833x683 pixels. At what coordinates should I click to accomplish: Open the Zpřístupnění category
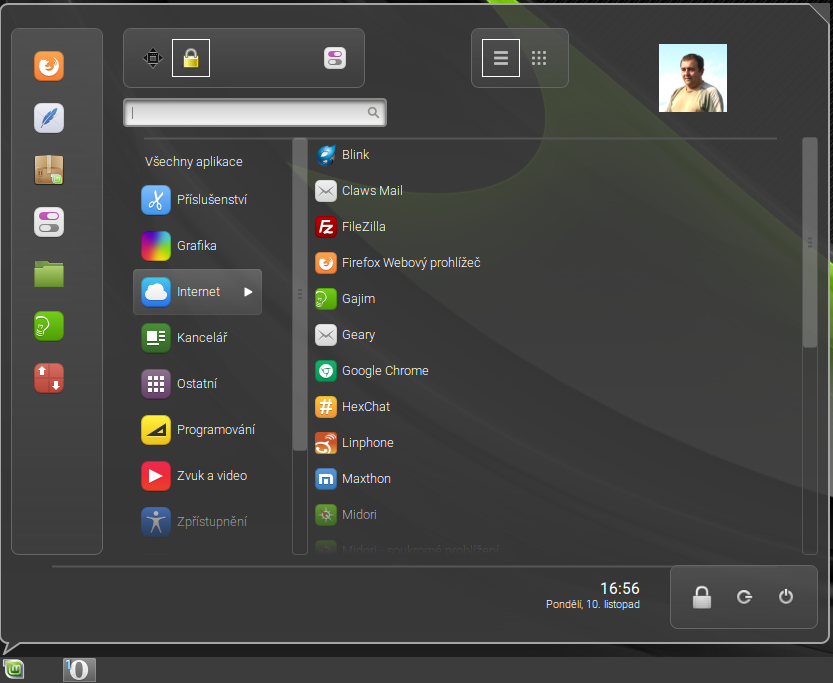pos(197,522)
